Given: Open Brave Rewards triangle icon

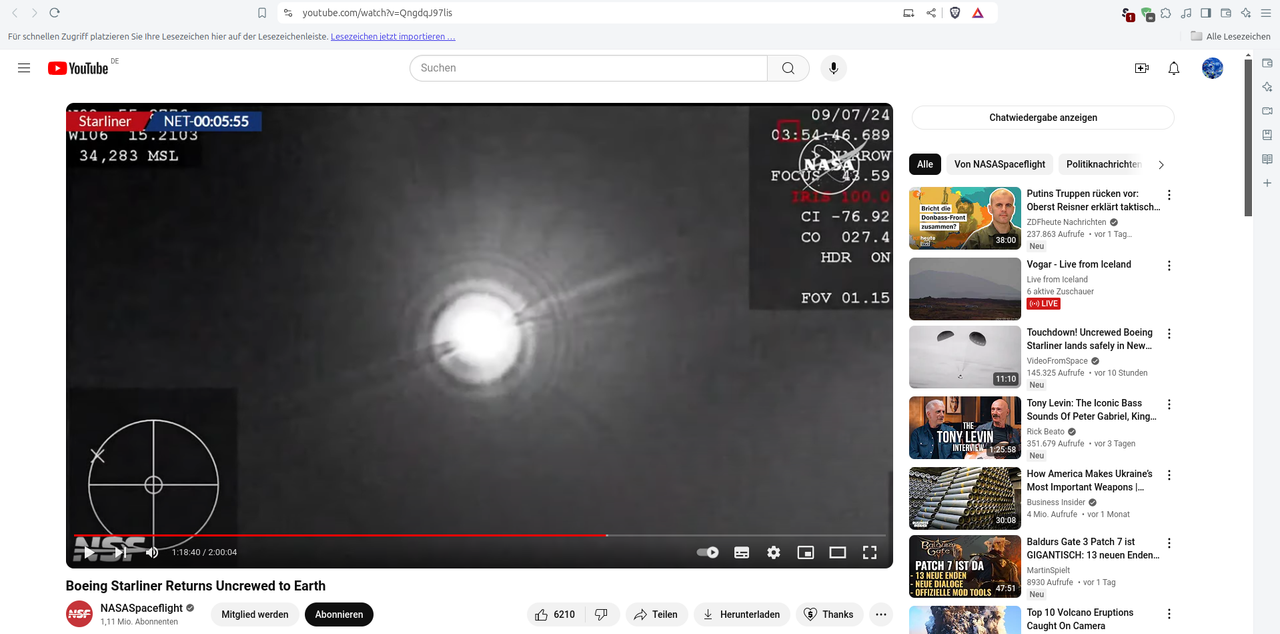Looking at the screenshot, I should pyautogui.click(x=977, y=13).
